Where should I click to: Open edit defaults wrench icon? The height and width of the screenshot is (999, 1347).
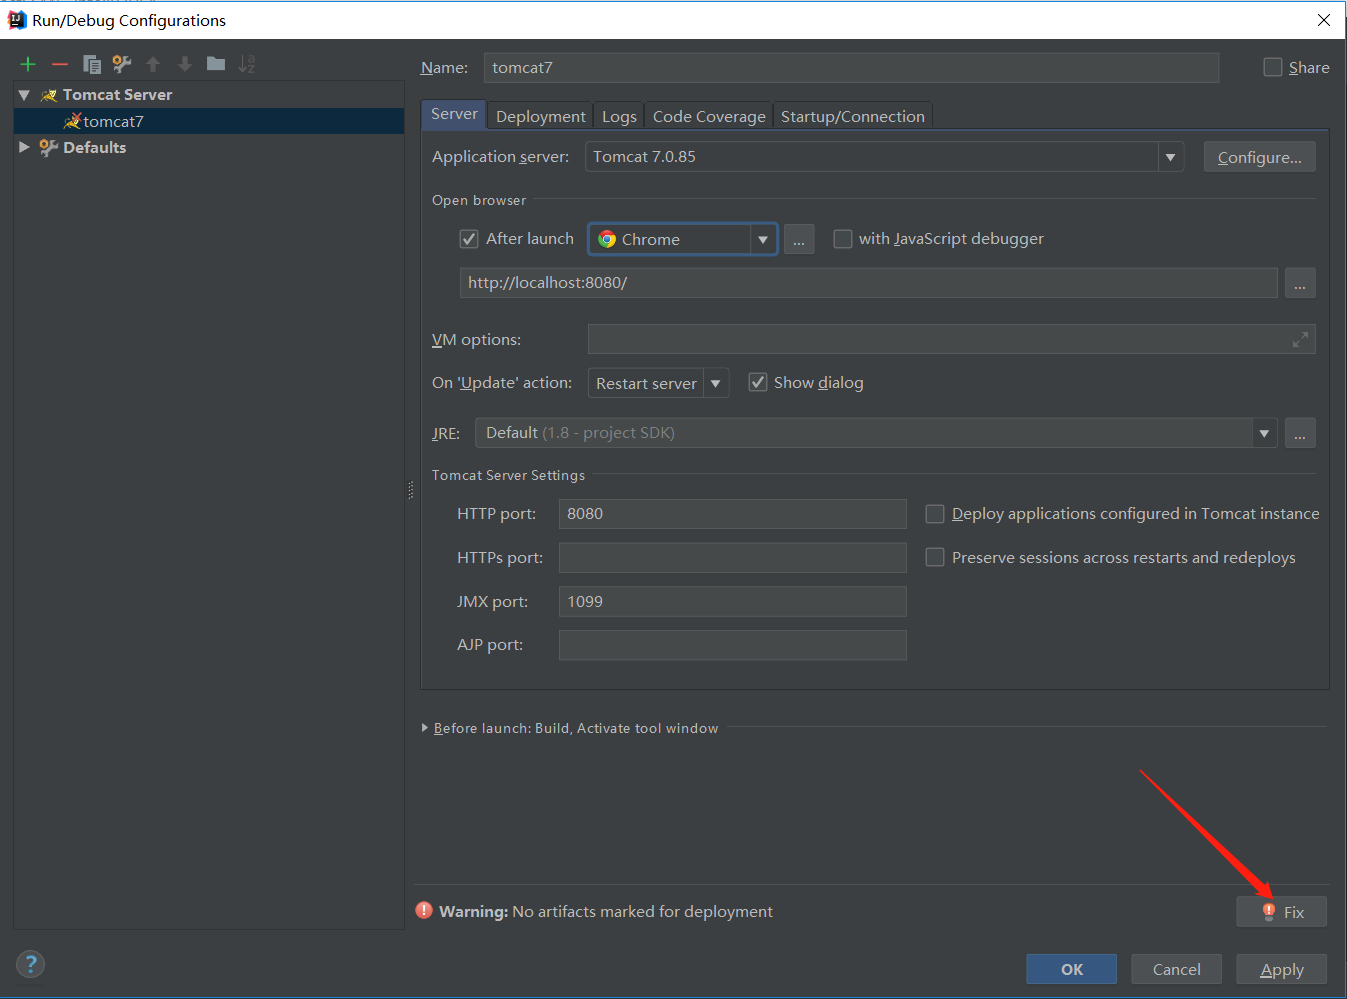pyautogui.click(x=122, y=64)
